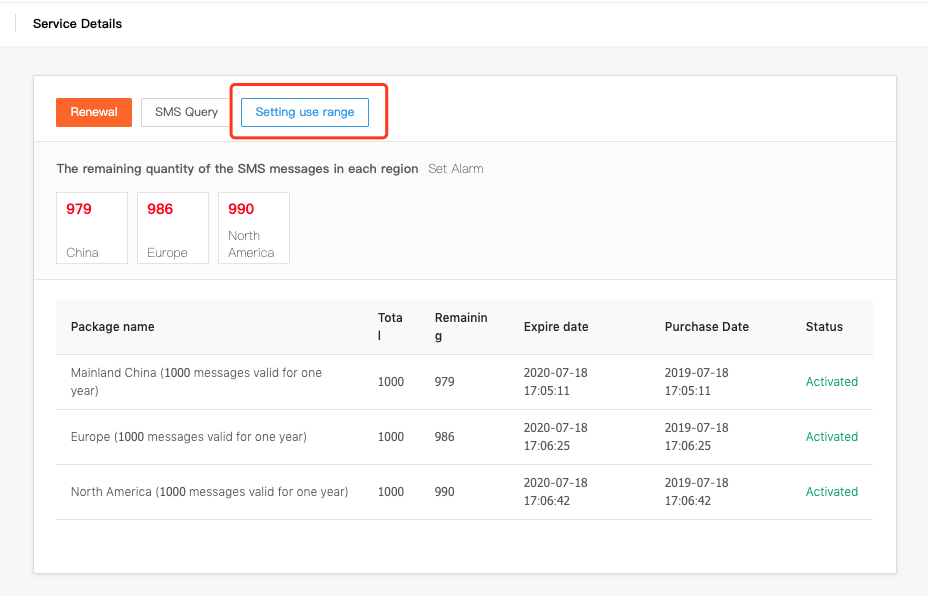Click purchase date 2019-07-18 17:06:25
Screen dimensions: 928x596
click(697, 437)
